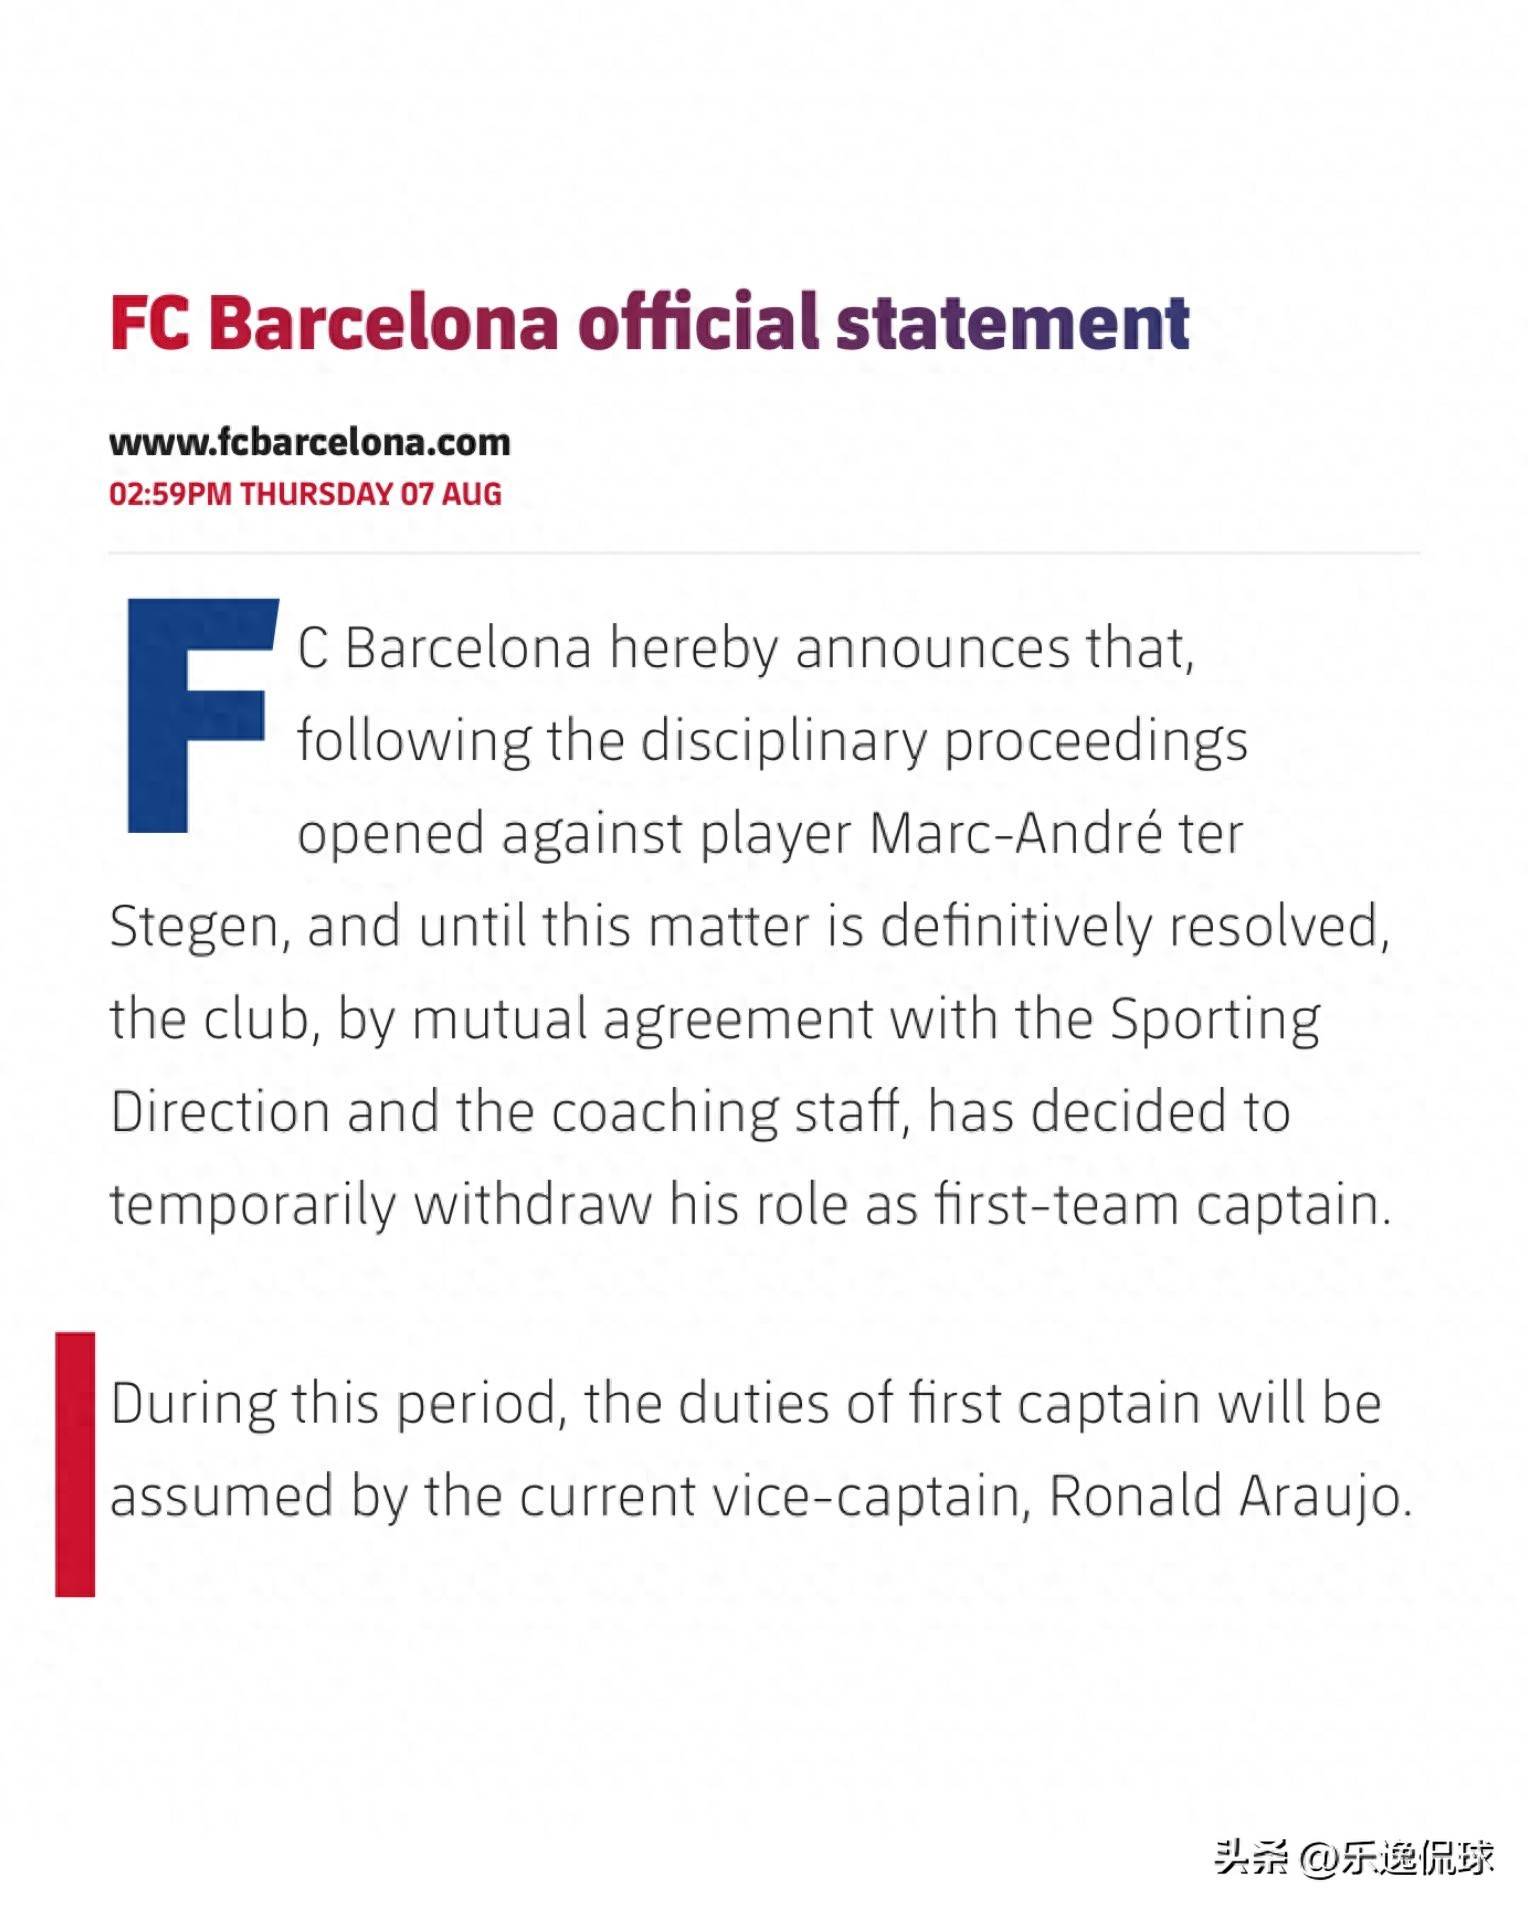Screen dimensions: 1529x1911
Task: Open the www.fcbarcelona.com link
Action: pos(310,442)
